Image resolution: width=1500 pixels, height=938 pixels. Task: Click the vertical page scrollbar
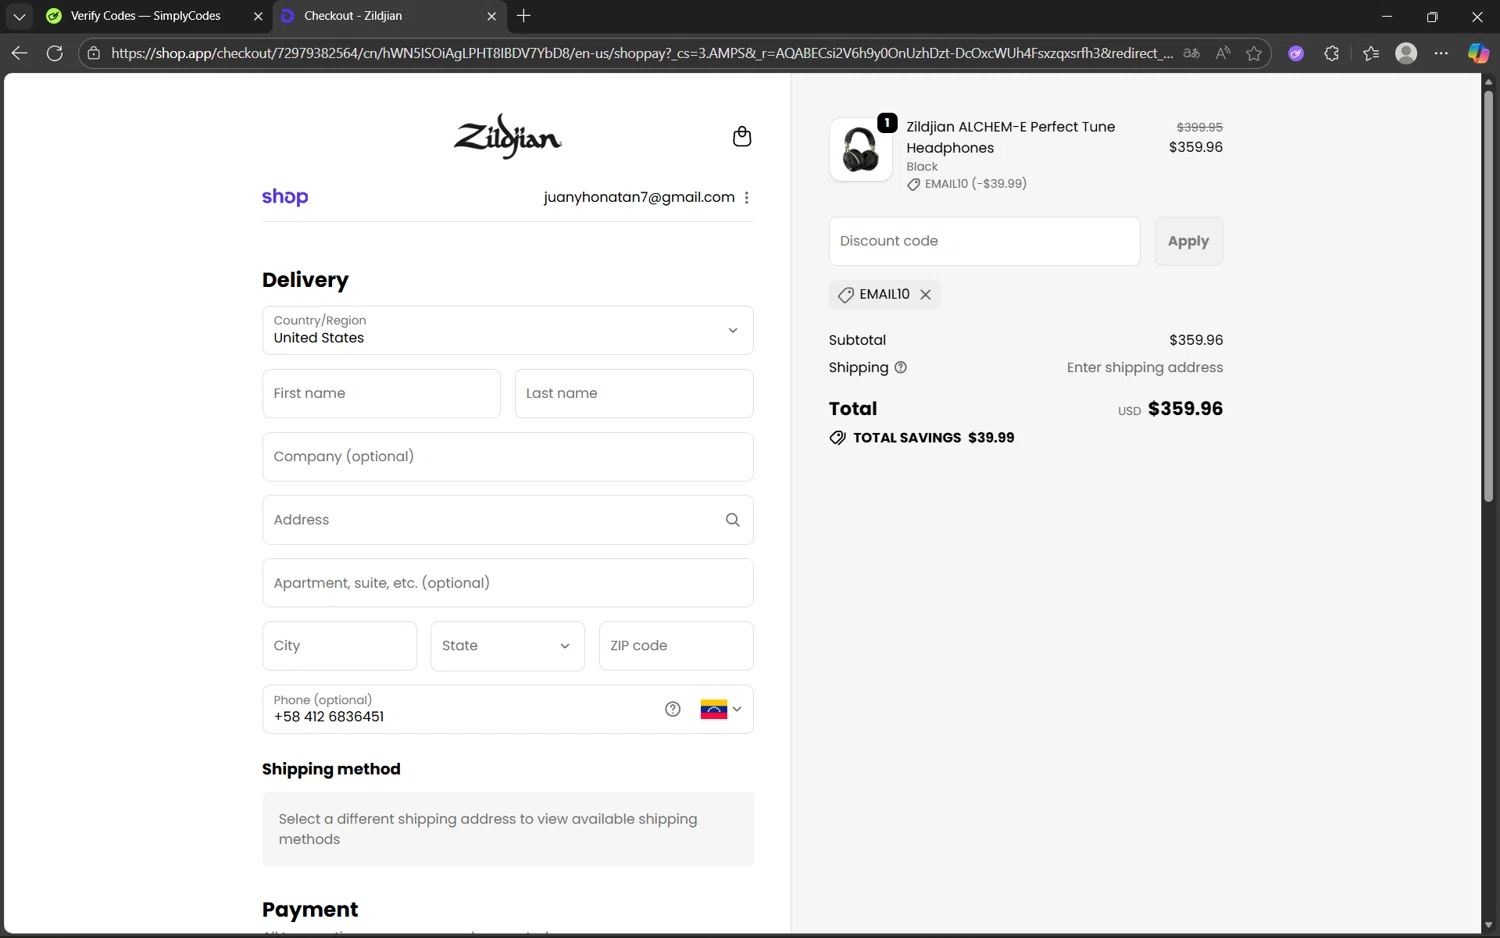pyautogui.click(x=1488, y=296)
